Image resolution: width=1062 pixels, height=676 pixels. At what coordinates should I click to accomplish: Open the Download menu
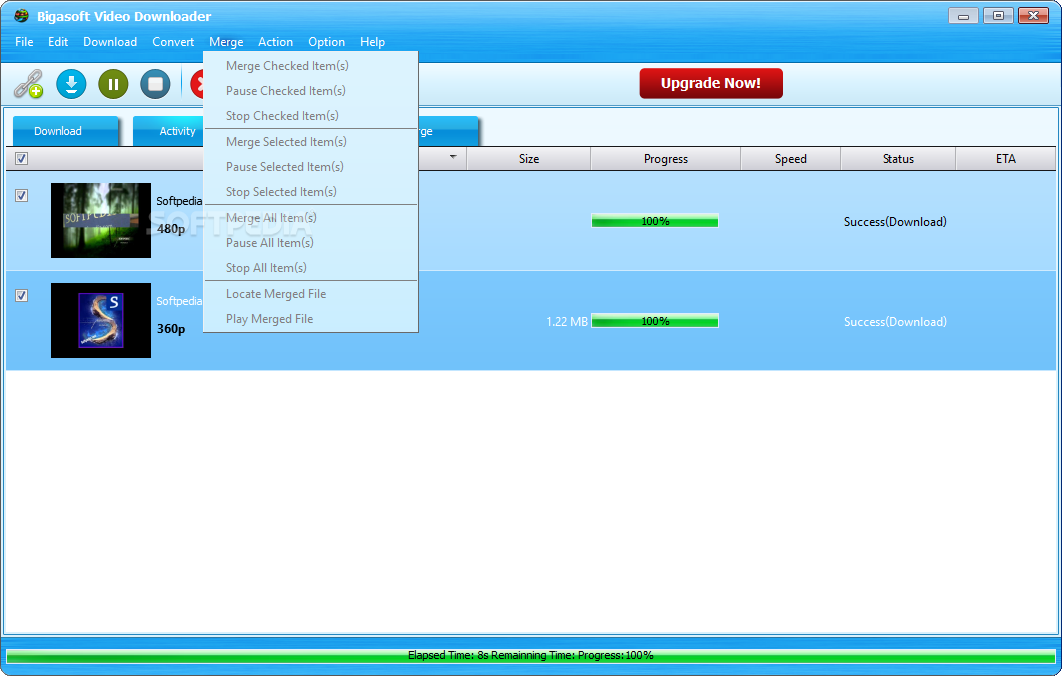[110, 42]
